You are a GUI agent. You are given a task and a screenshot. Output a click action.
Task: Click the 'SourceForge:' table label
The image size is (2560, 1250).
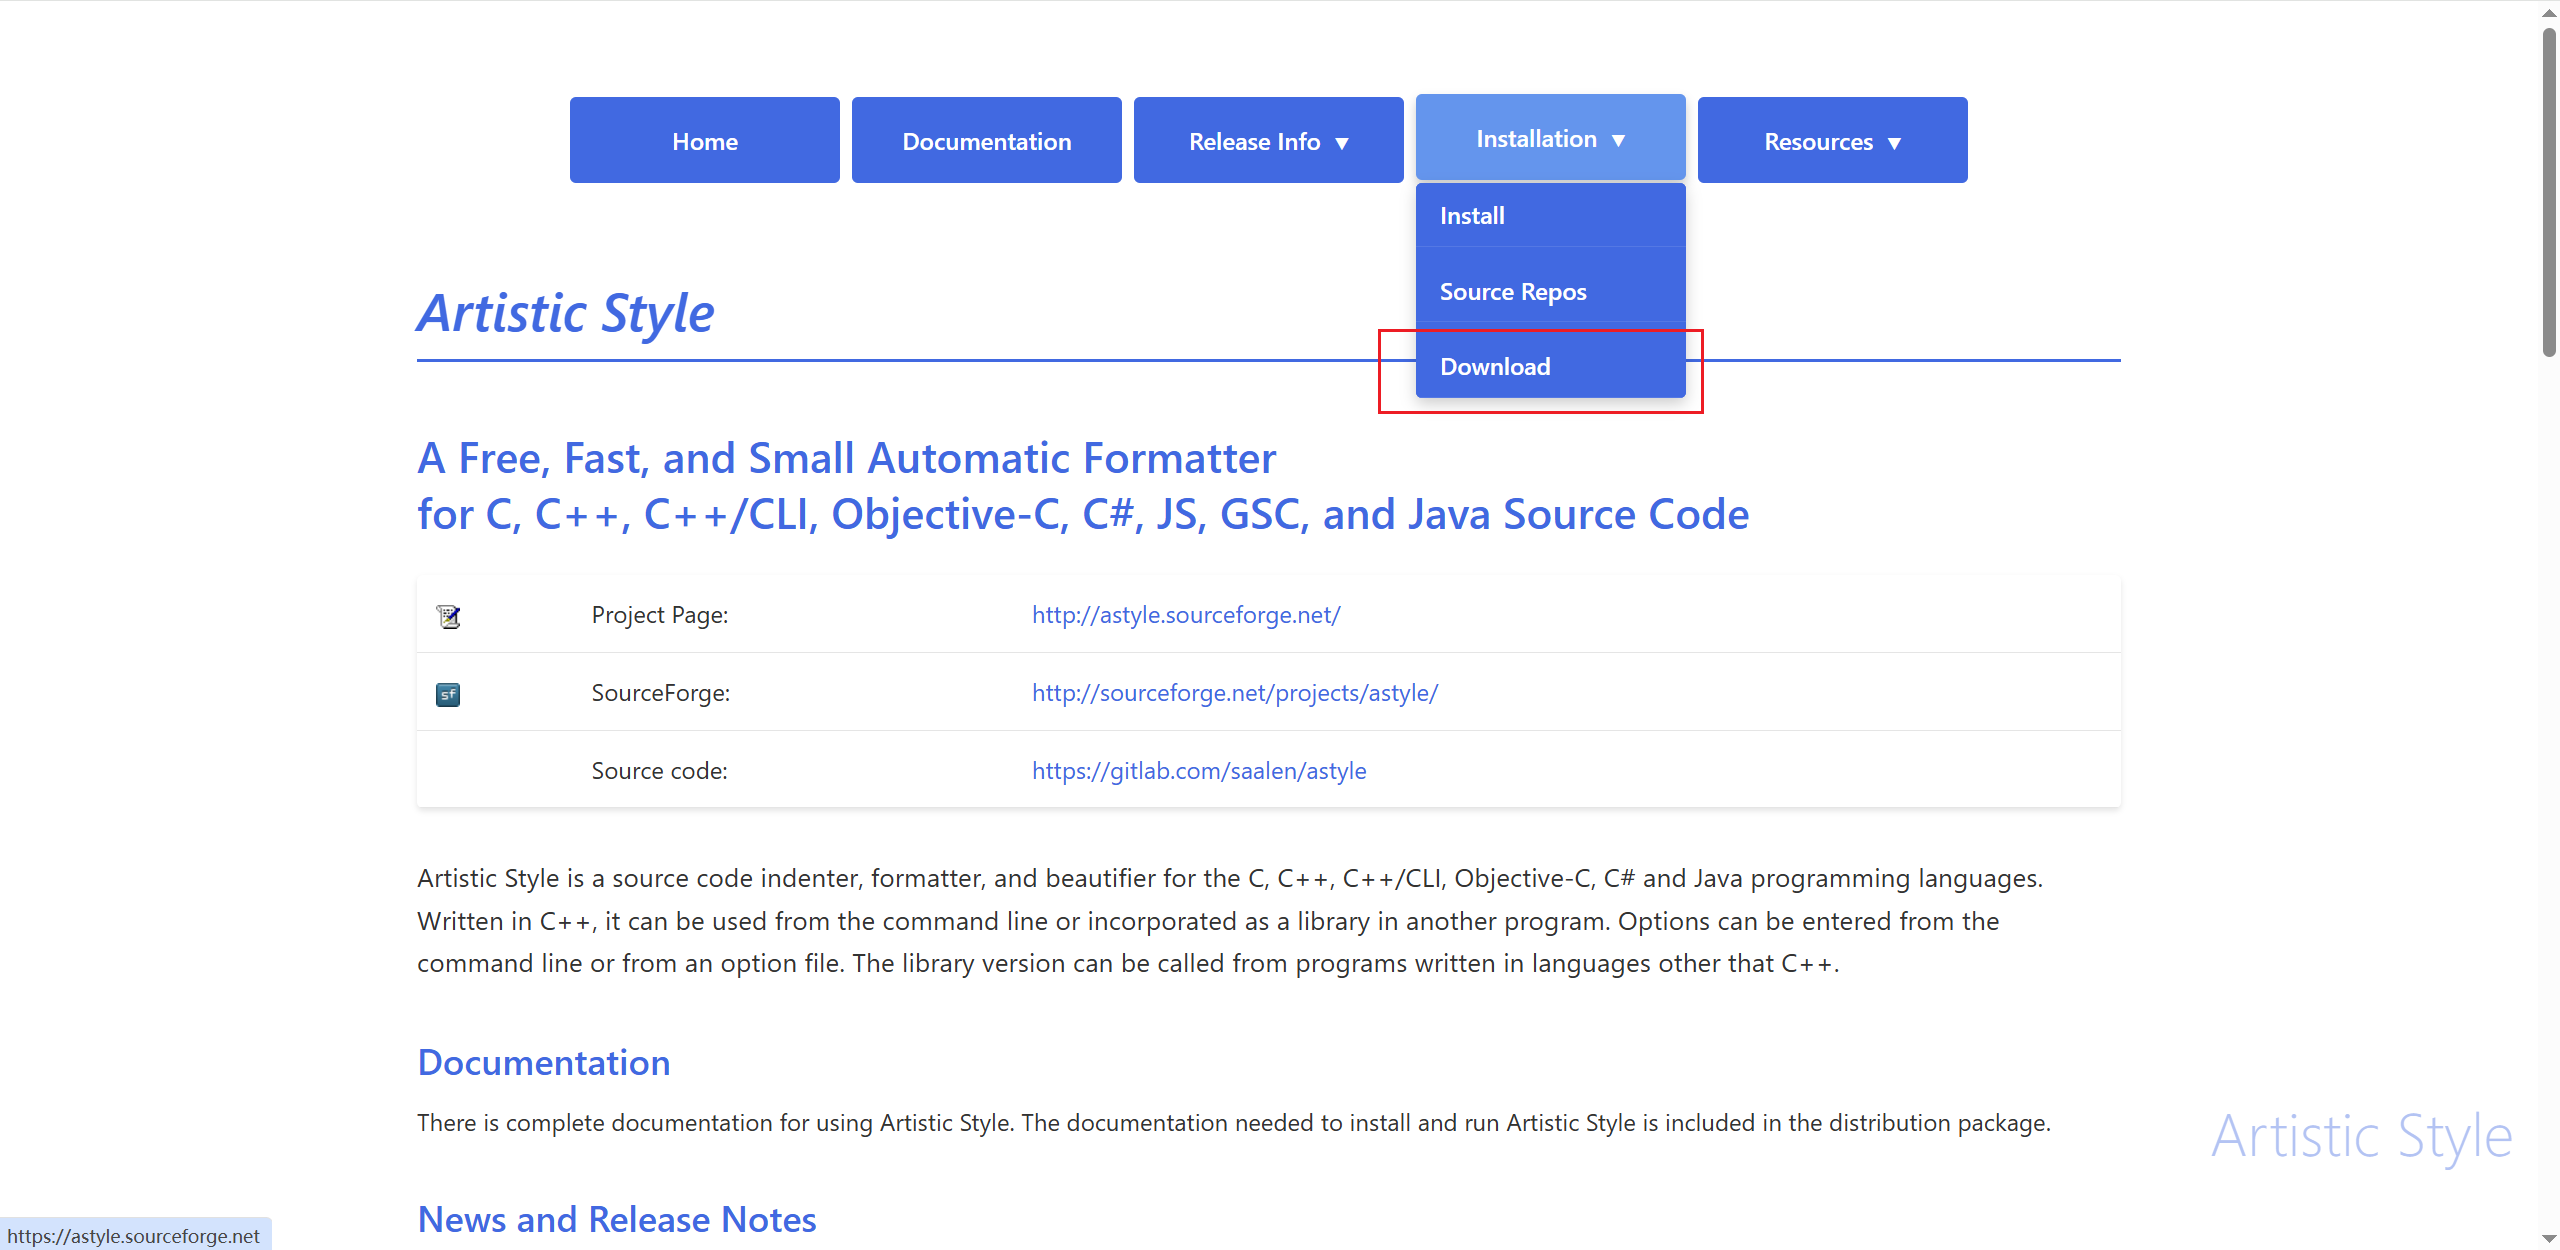click(x=661, y=693)
